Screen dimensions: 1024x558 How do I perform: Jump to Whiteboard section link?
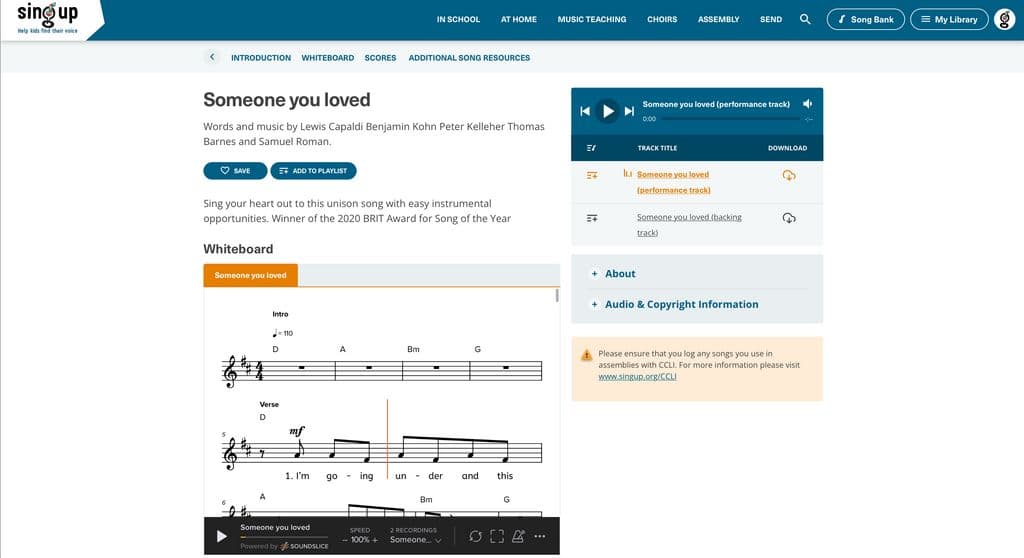[x=327, y=57]
